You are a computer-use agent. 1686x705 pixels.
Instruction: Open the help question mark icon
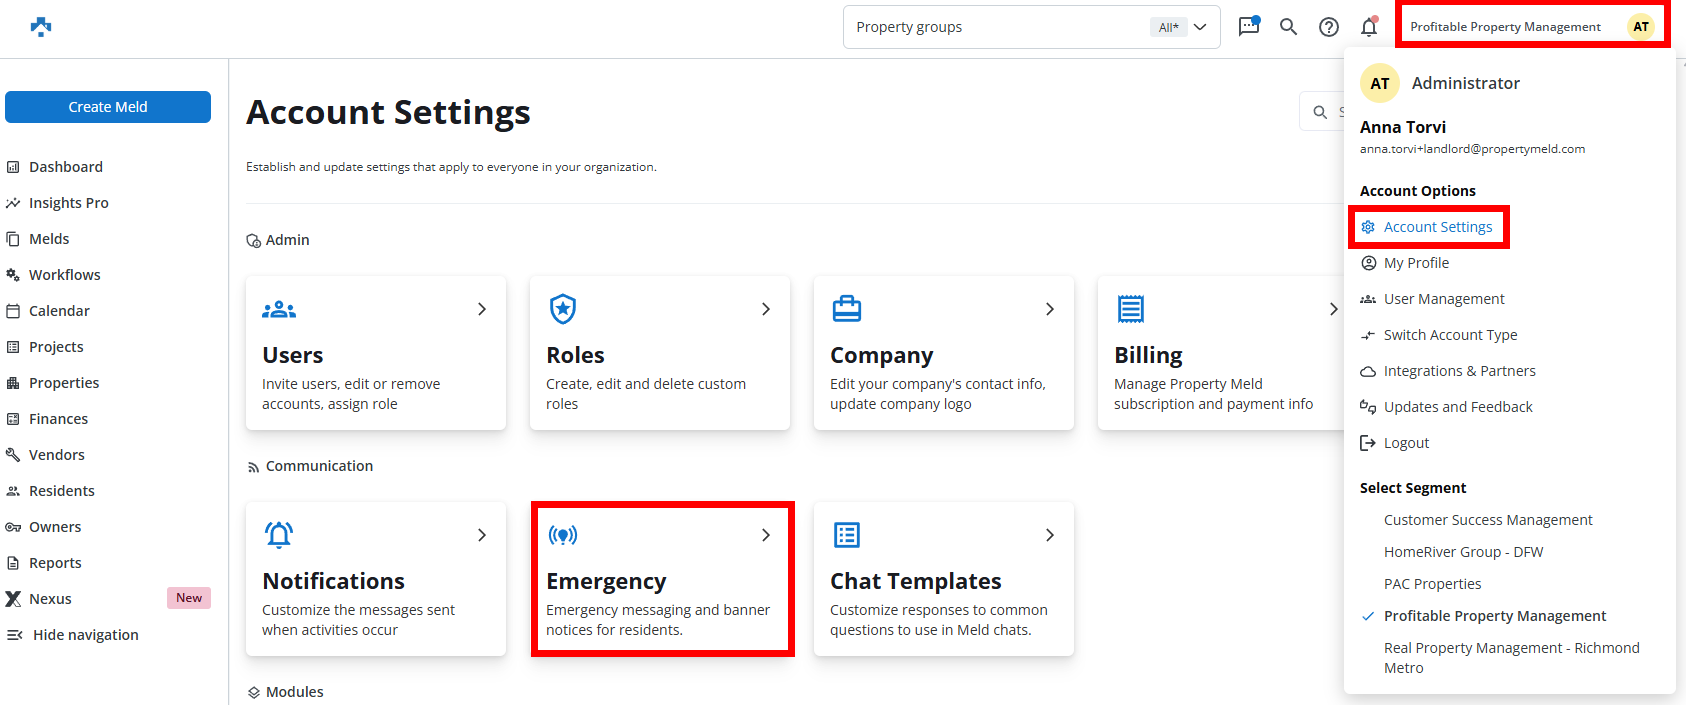click(1328, 27)
